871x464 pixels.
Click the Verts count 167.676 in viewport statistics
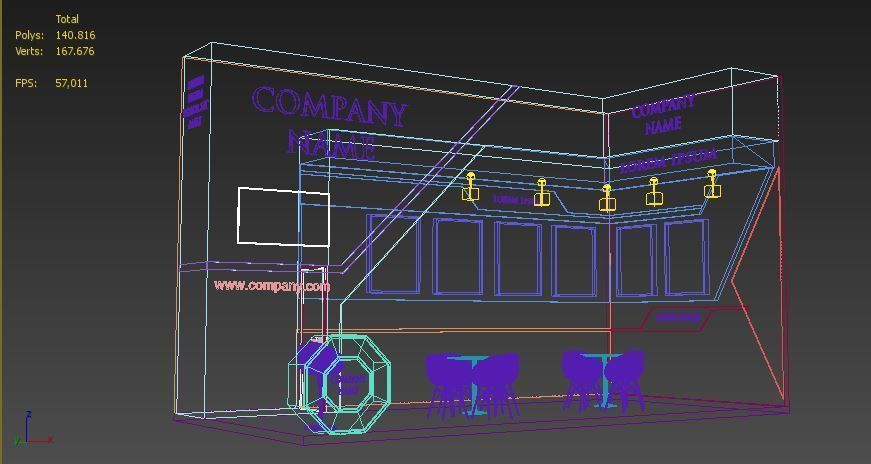(75, 51)
